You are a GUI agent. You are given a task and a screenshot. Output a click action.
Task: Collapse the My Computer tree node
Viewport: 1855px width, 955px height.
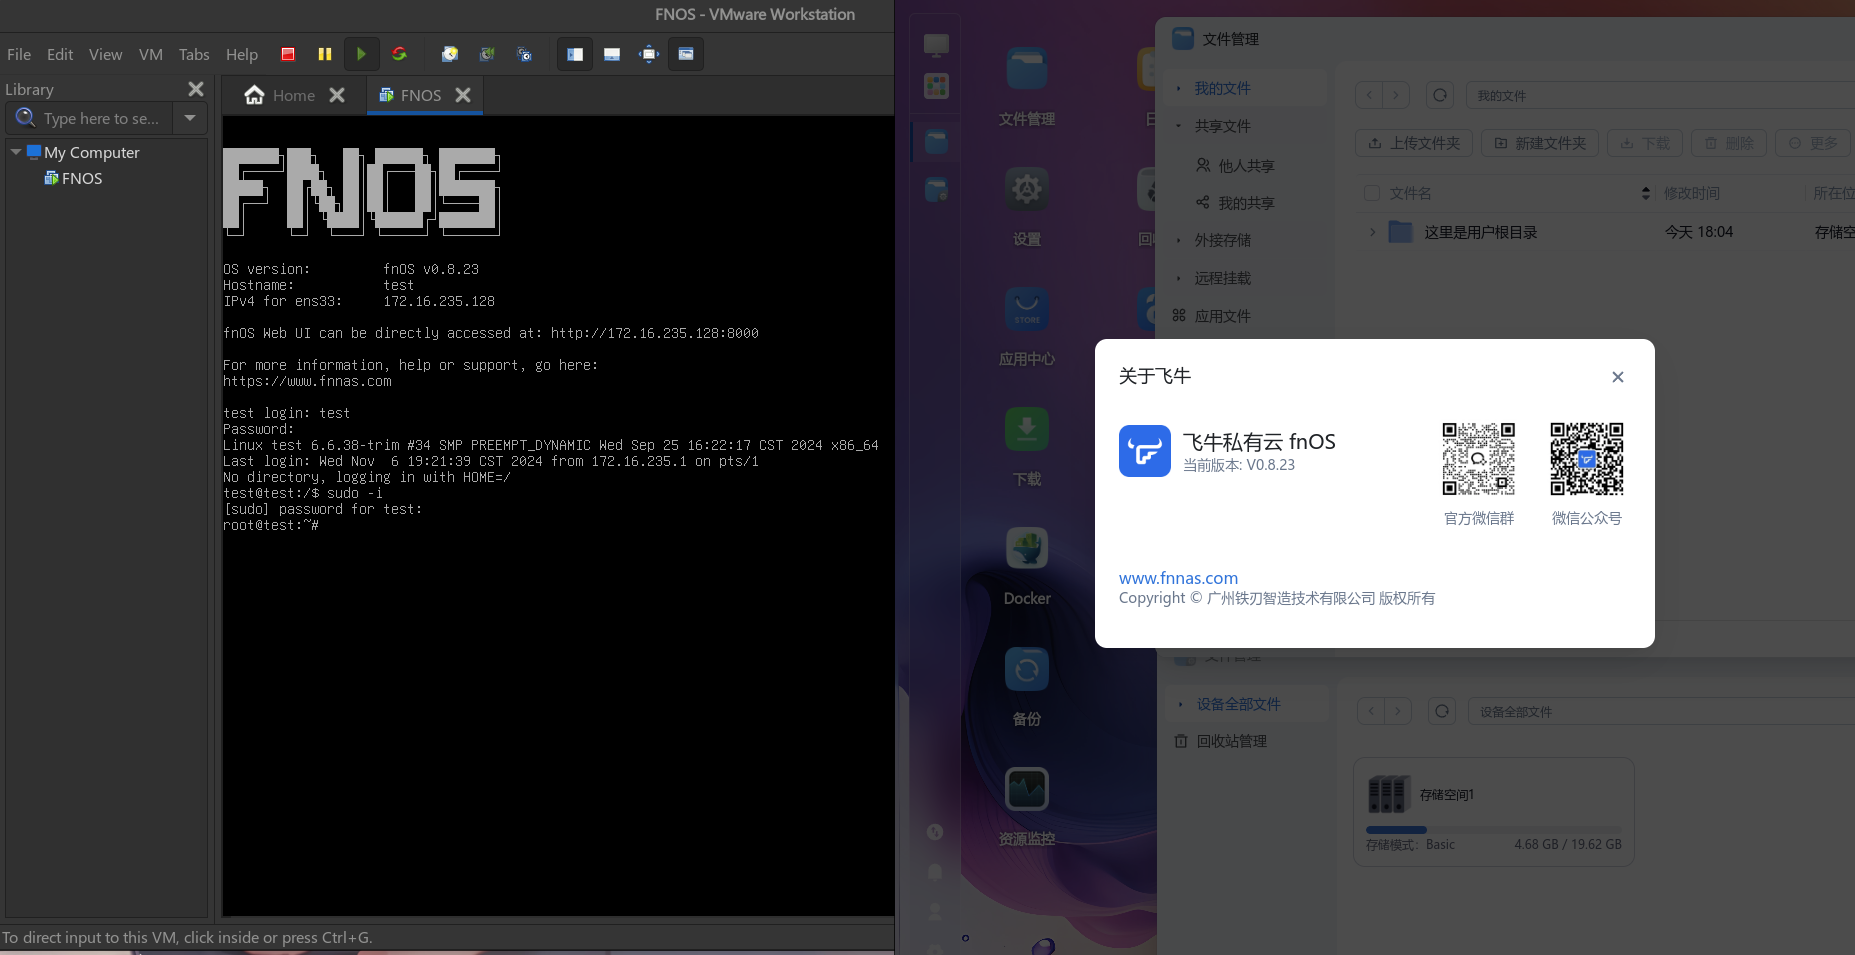pos(16,152)
